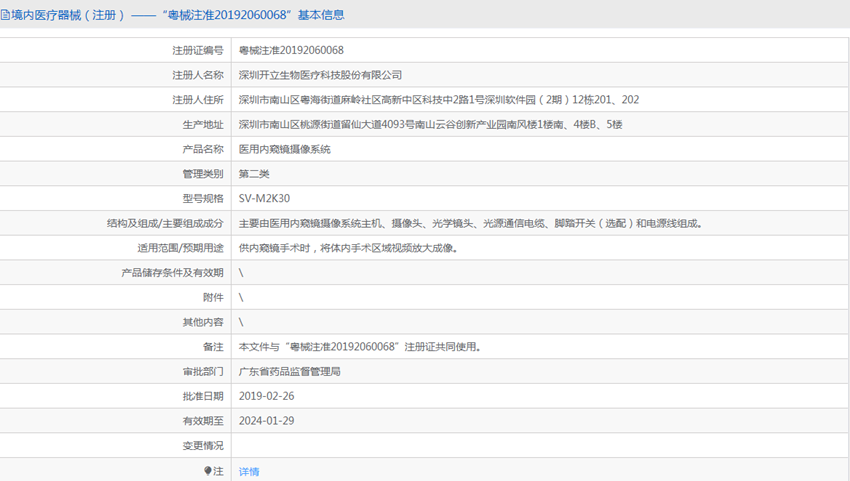This screenshot has height=481, width=850.
Task: Select the intended use text 供内窥镜手术时
Action: click(349, 248)
